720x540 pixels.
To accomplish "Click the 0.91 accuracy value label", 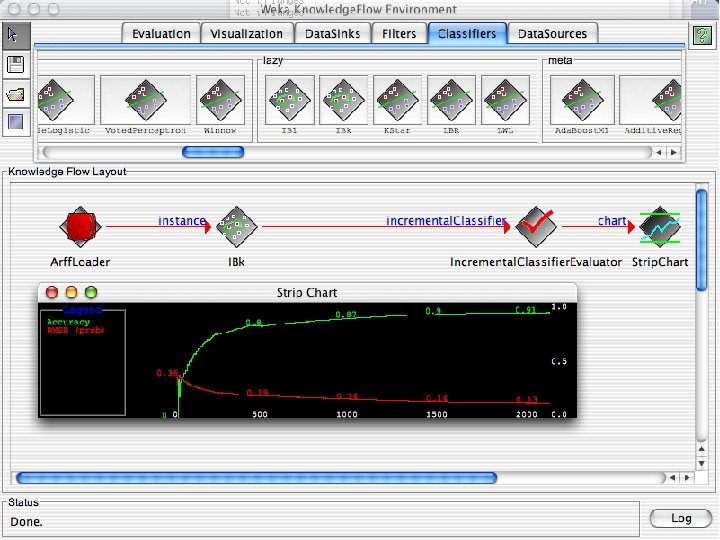I will (x=526, y=310).
